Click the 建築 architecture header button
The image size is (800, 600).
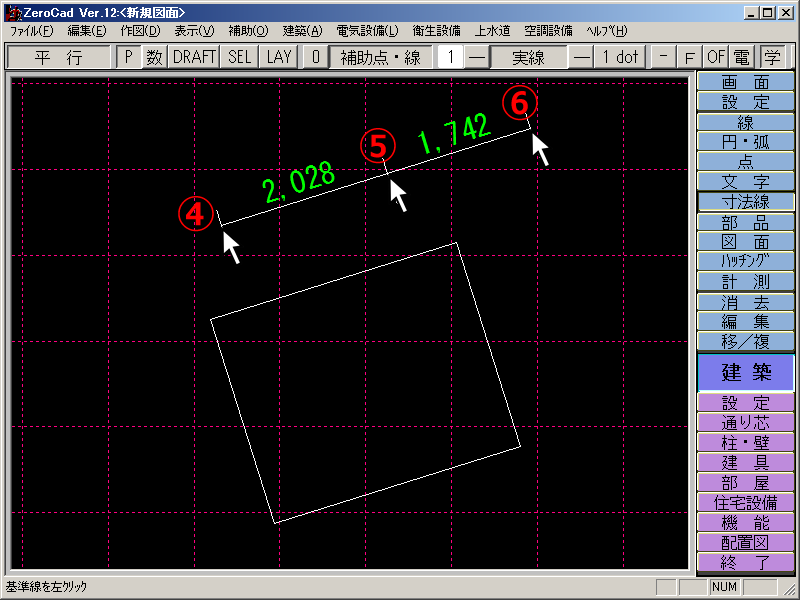point(745,373)
